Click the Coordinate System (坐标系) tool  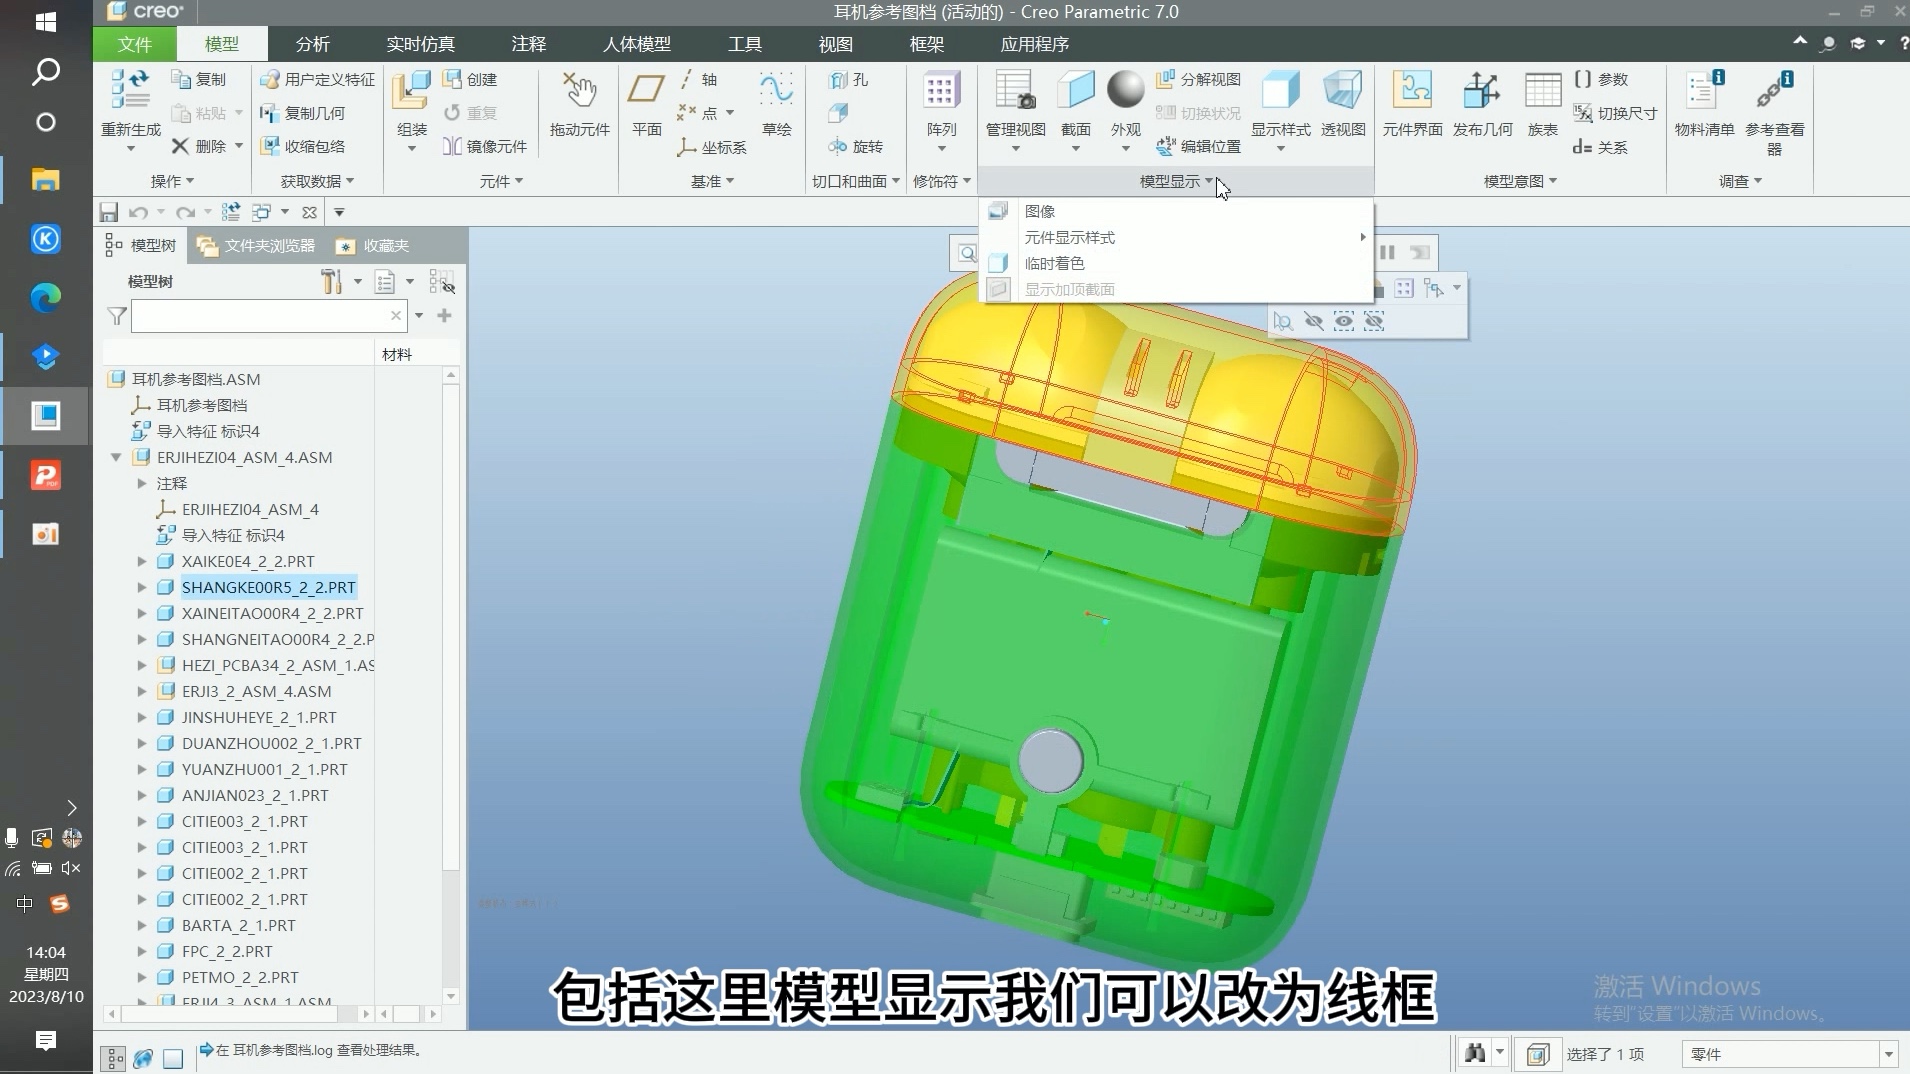coord(712,147)
